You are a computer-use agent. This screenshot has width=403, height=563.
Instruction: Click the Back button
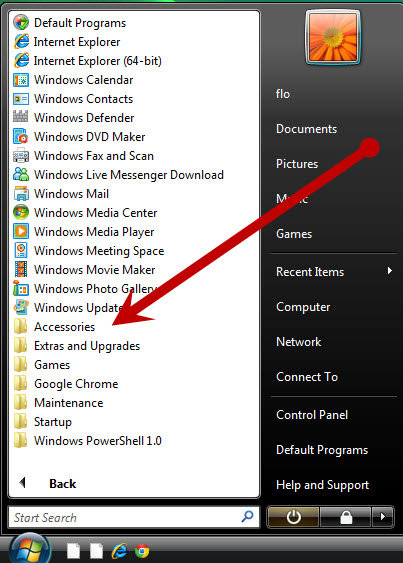(x=48, y=483)
